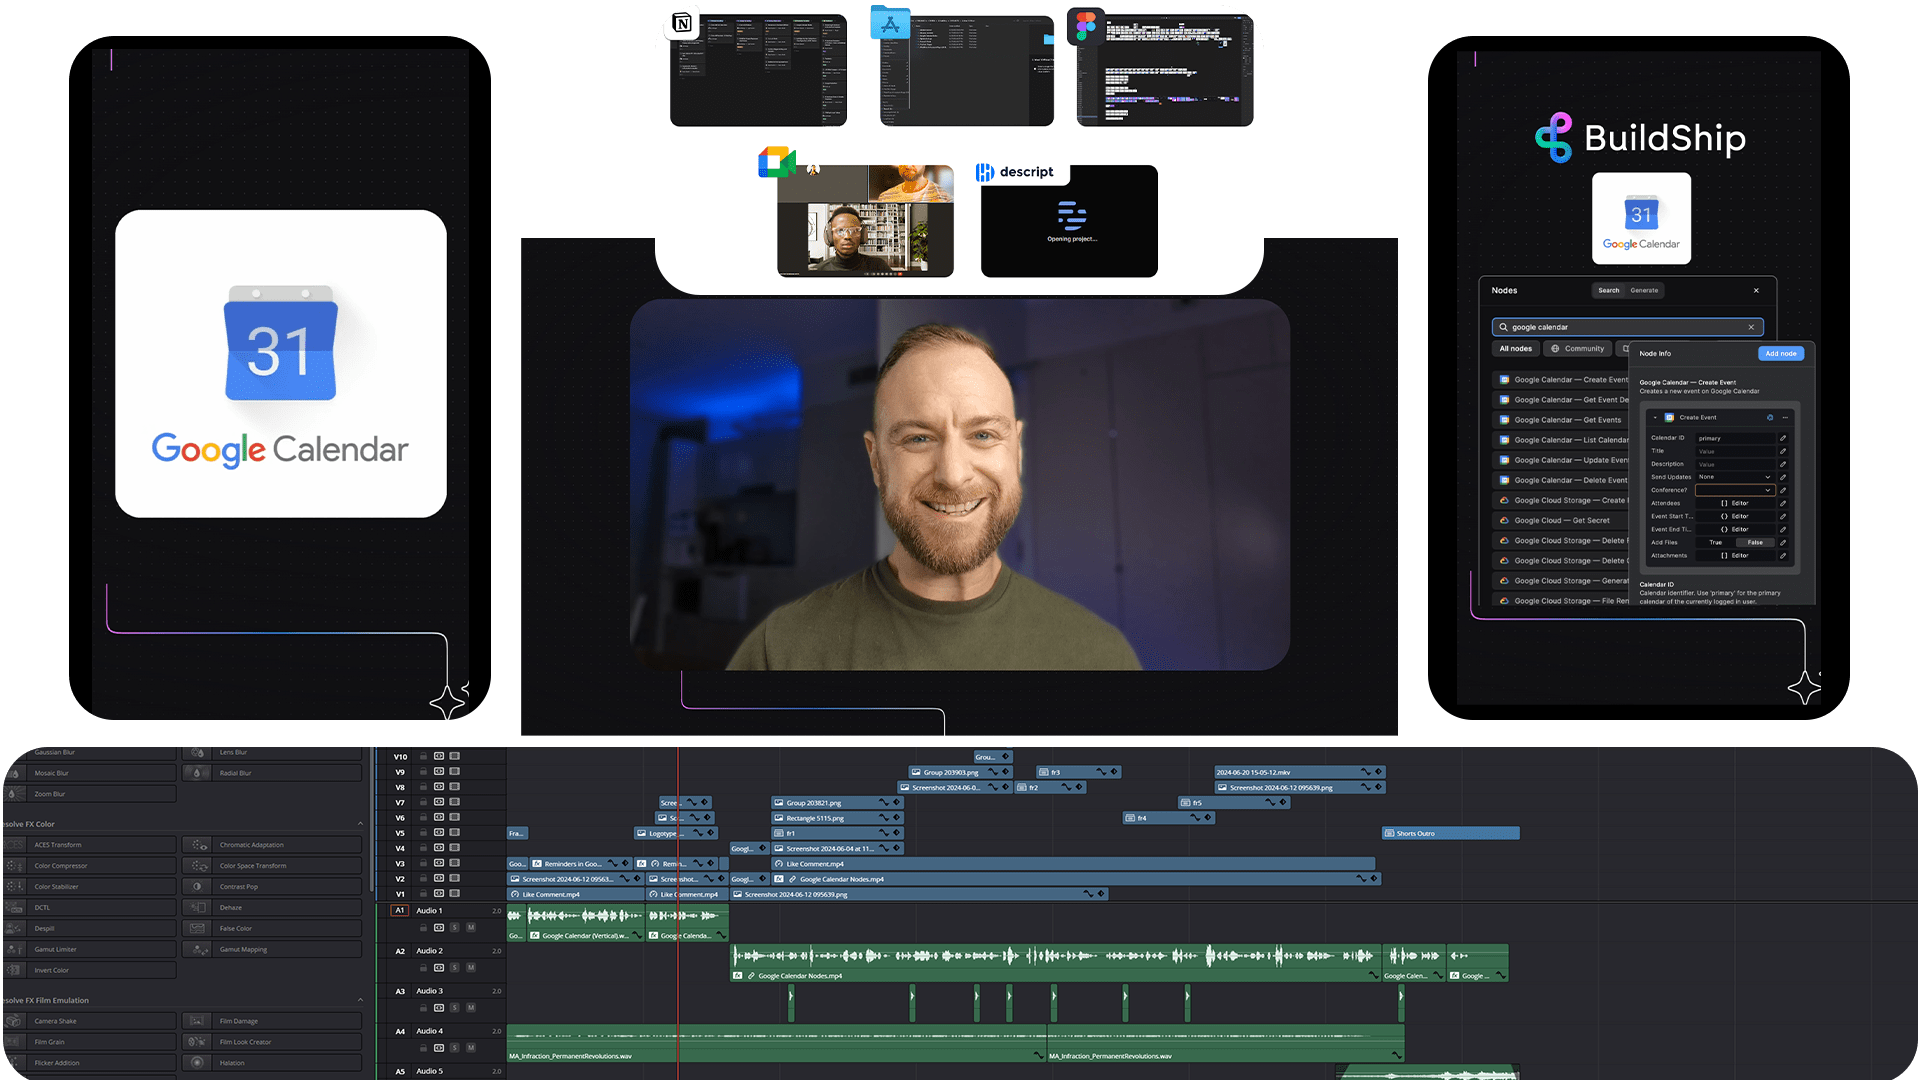The width and height of the screenshot is (1920, 1080).
Task: Click the keyframe diamond on Shorts Outro row's fr4 clip
Action: pos(1209,818)
